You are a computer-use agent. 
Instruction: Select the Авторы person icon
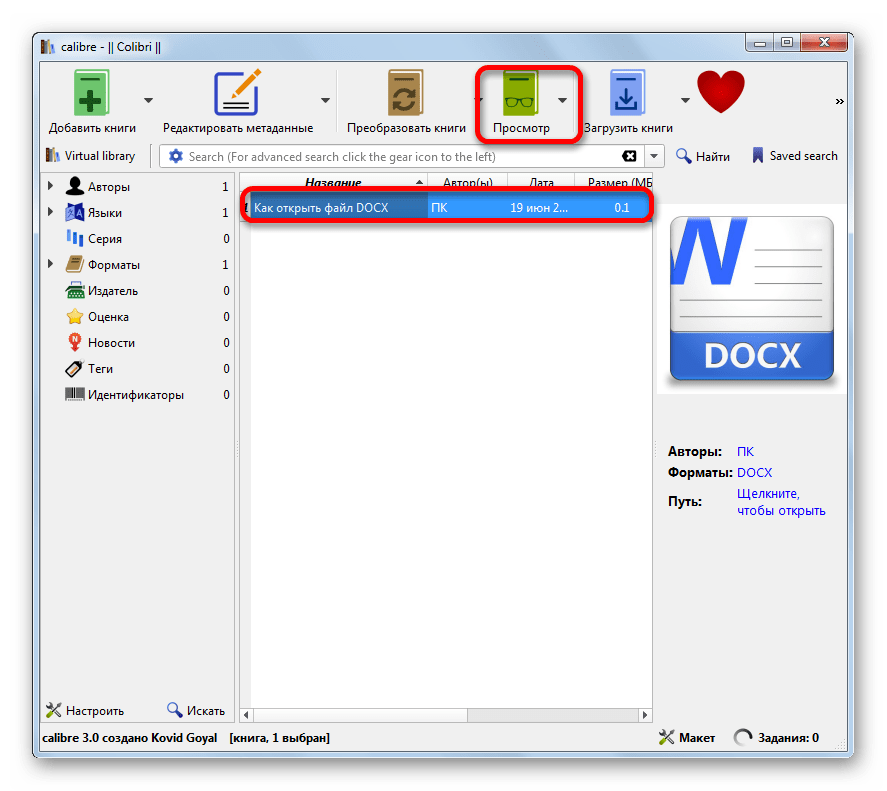point(75,186)
